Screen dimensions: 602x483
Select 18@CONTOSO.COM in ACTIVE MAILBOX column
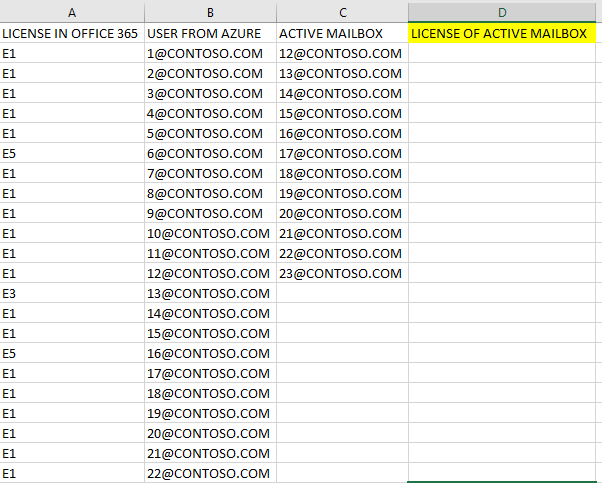(x=342, y=173)
